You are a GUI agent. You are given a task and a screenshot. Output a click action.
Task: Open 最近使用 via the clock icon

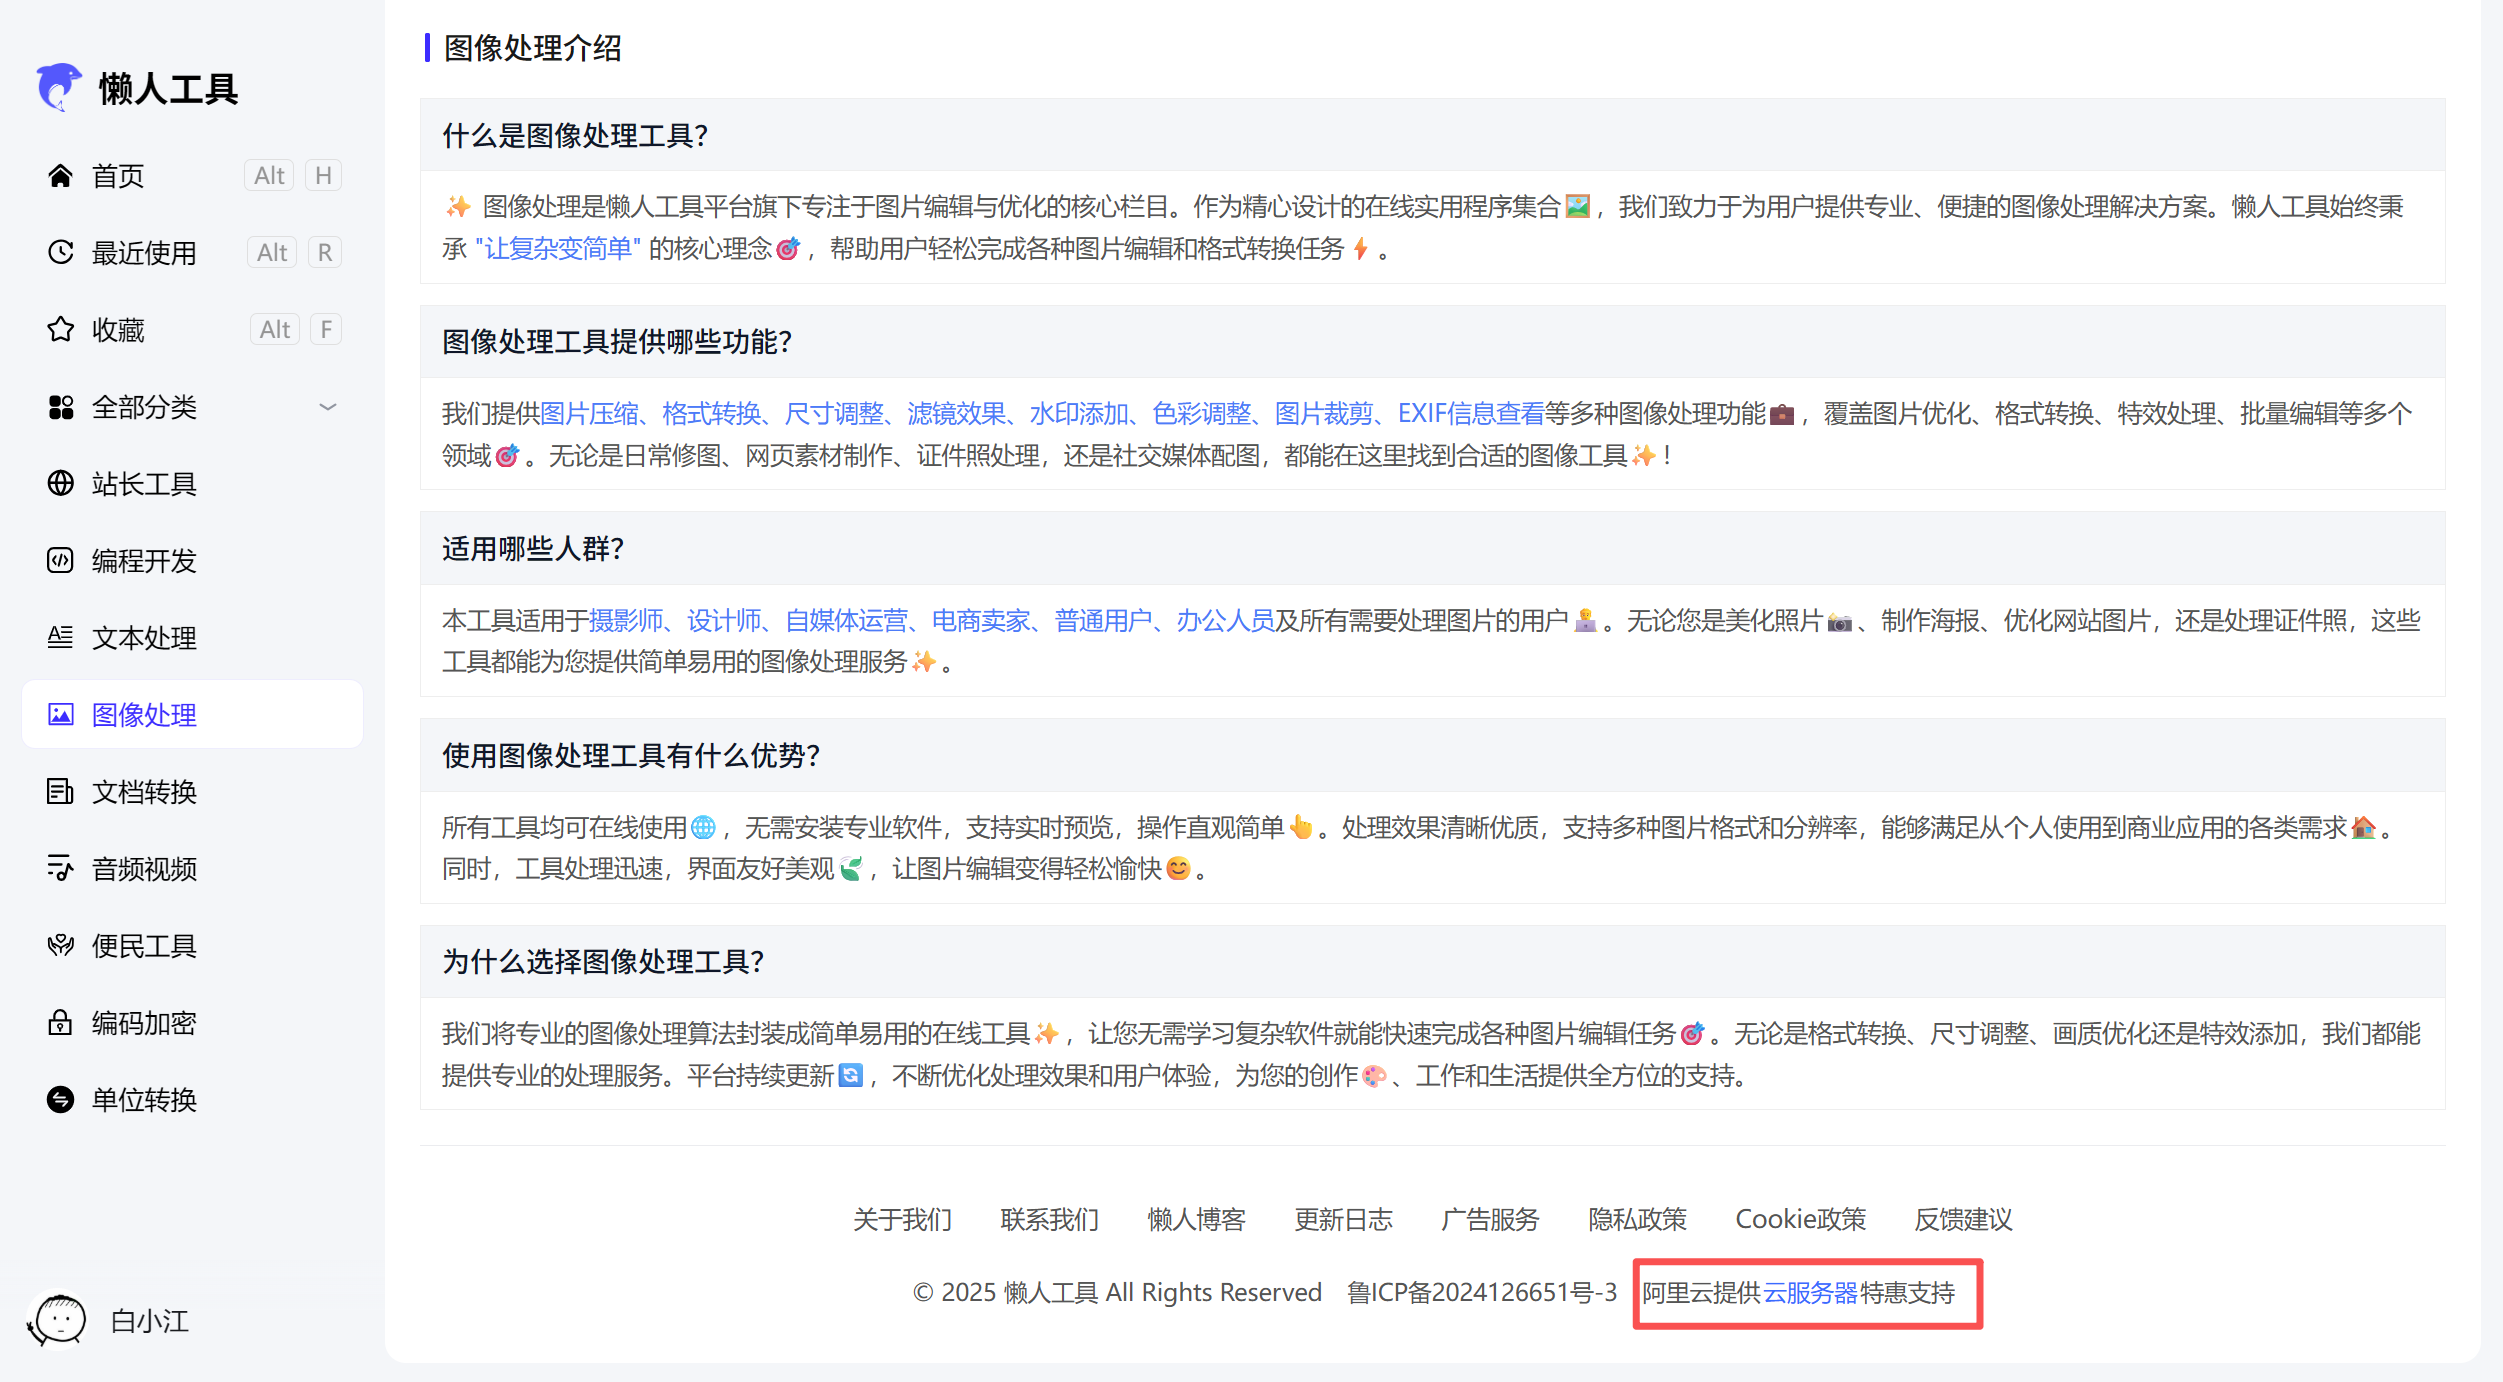60,252
